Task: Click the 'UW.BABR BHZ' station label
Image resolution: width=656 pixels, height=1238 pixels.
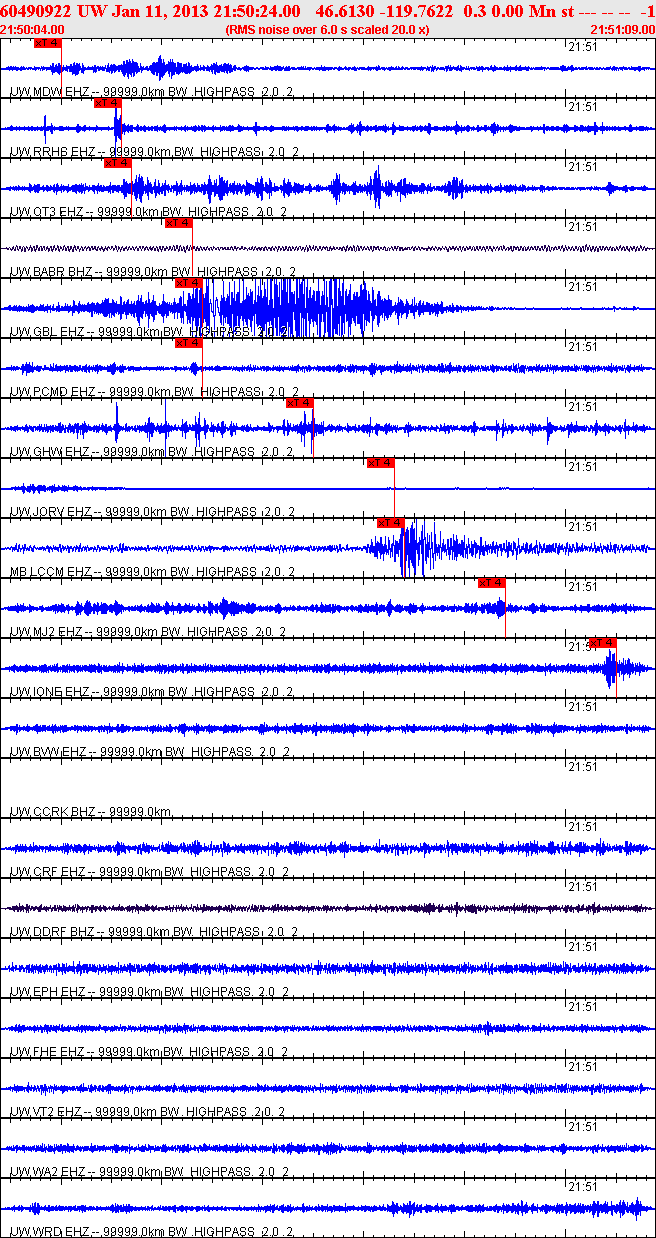Action: [50, 272]
